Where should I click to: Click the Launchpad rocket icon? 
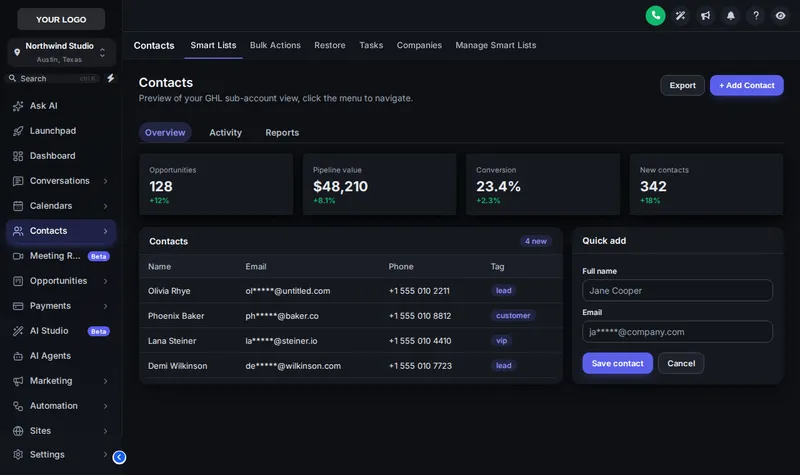pyautogui.click(x=18, y=131)
